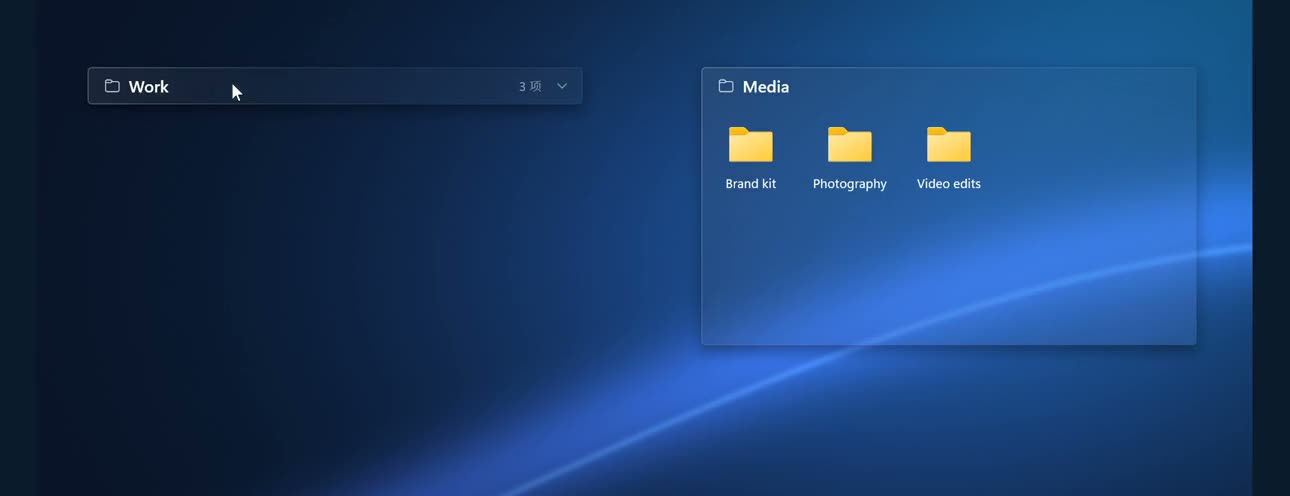
Task: Click the 3 项 item count label
Action: (530, 87)
